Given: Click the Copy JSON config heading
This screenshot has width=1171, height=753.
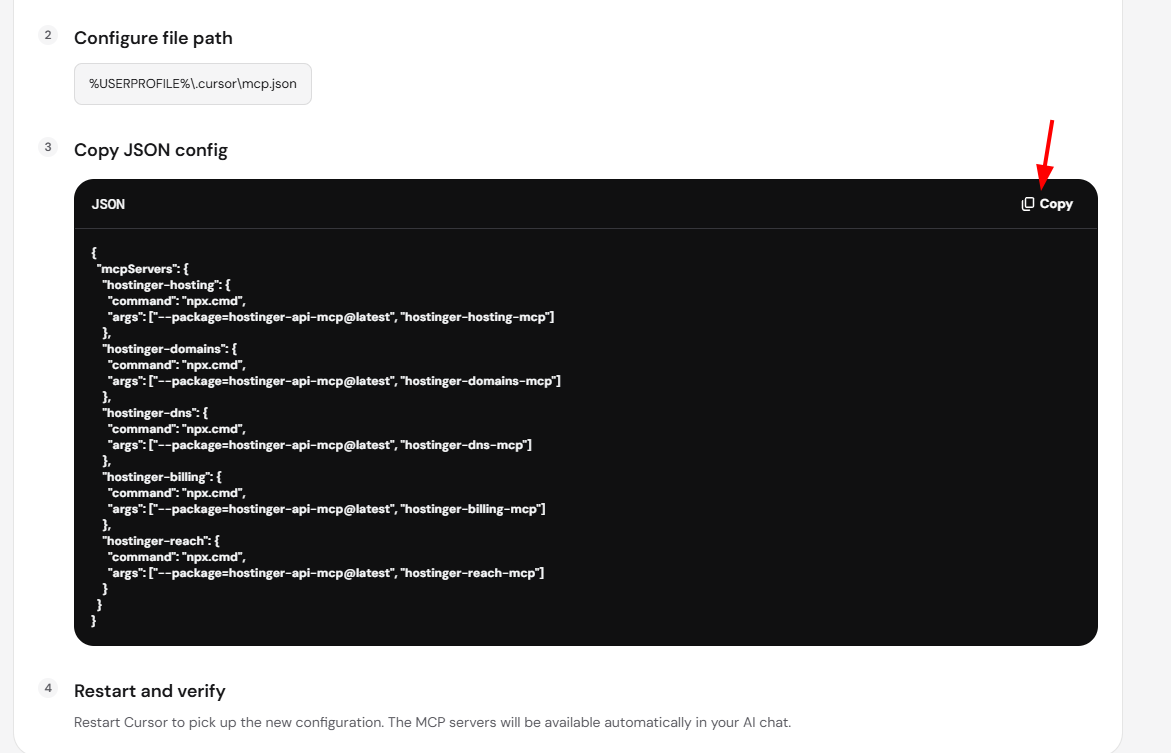Looking at the screenshot, I should click(x=151, y=150).
